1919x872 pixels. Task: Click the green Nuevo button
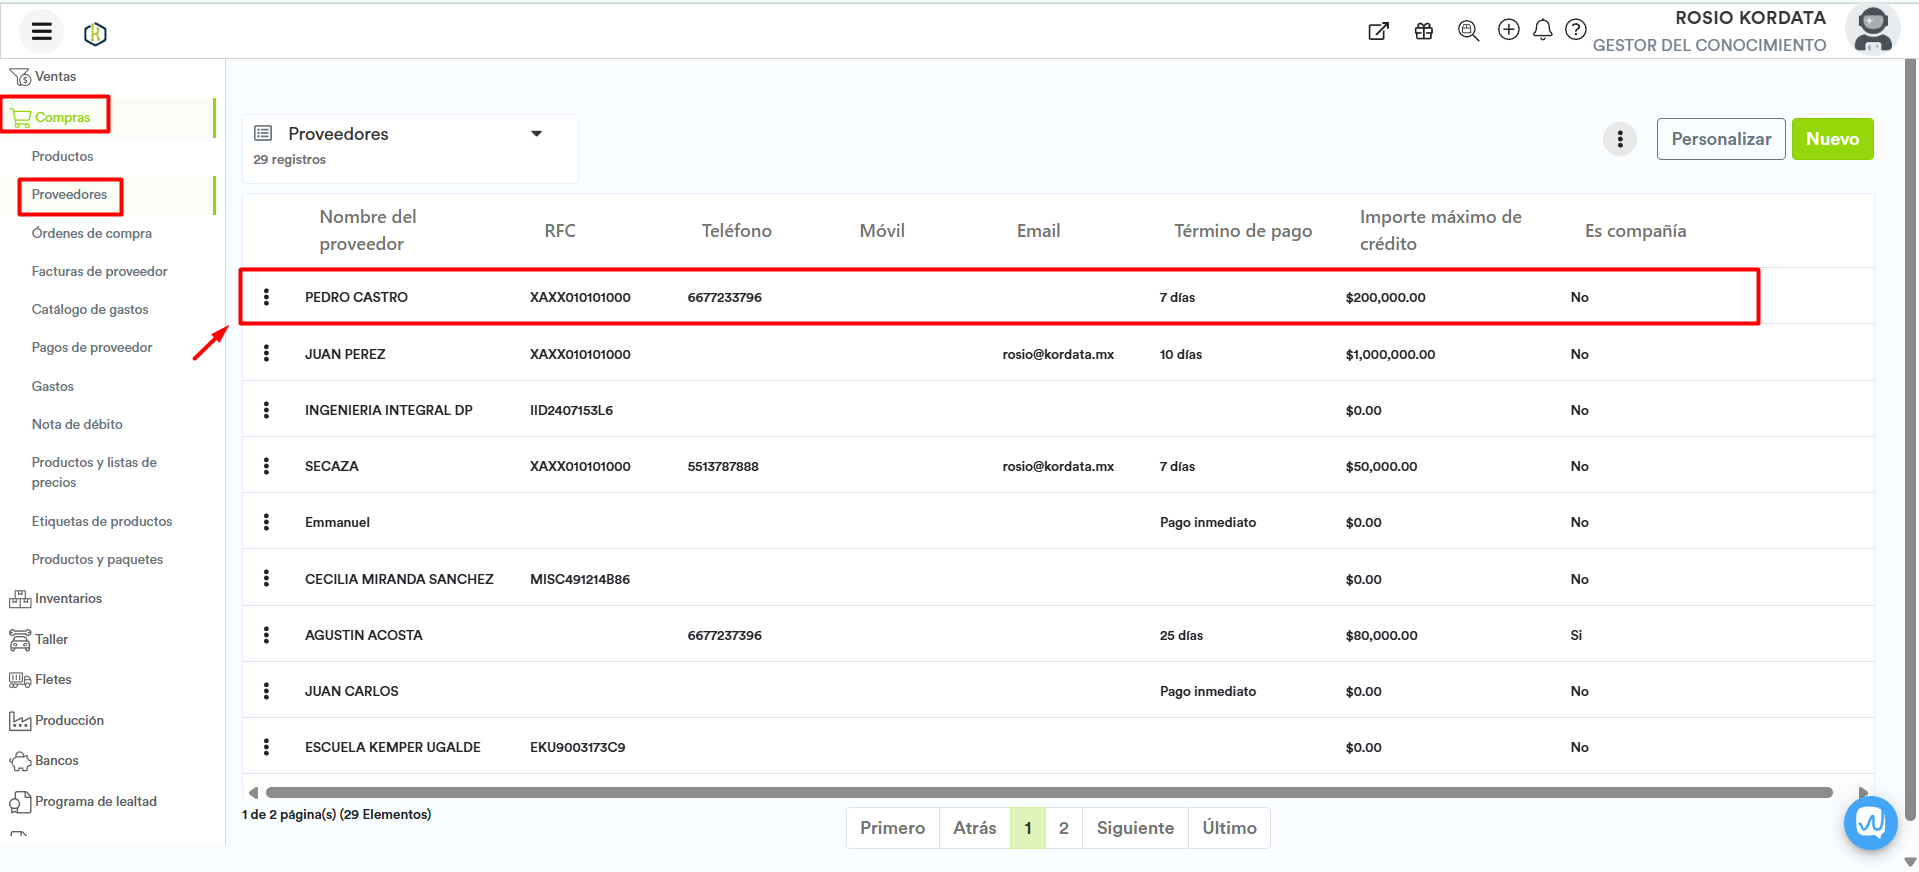[1831, 139]
